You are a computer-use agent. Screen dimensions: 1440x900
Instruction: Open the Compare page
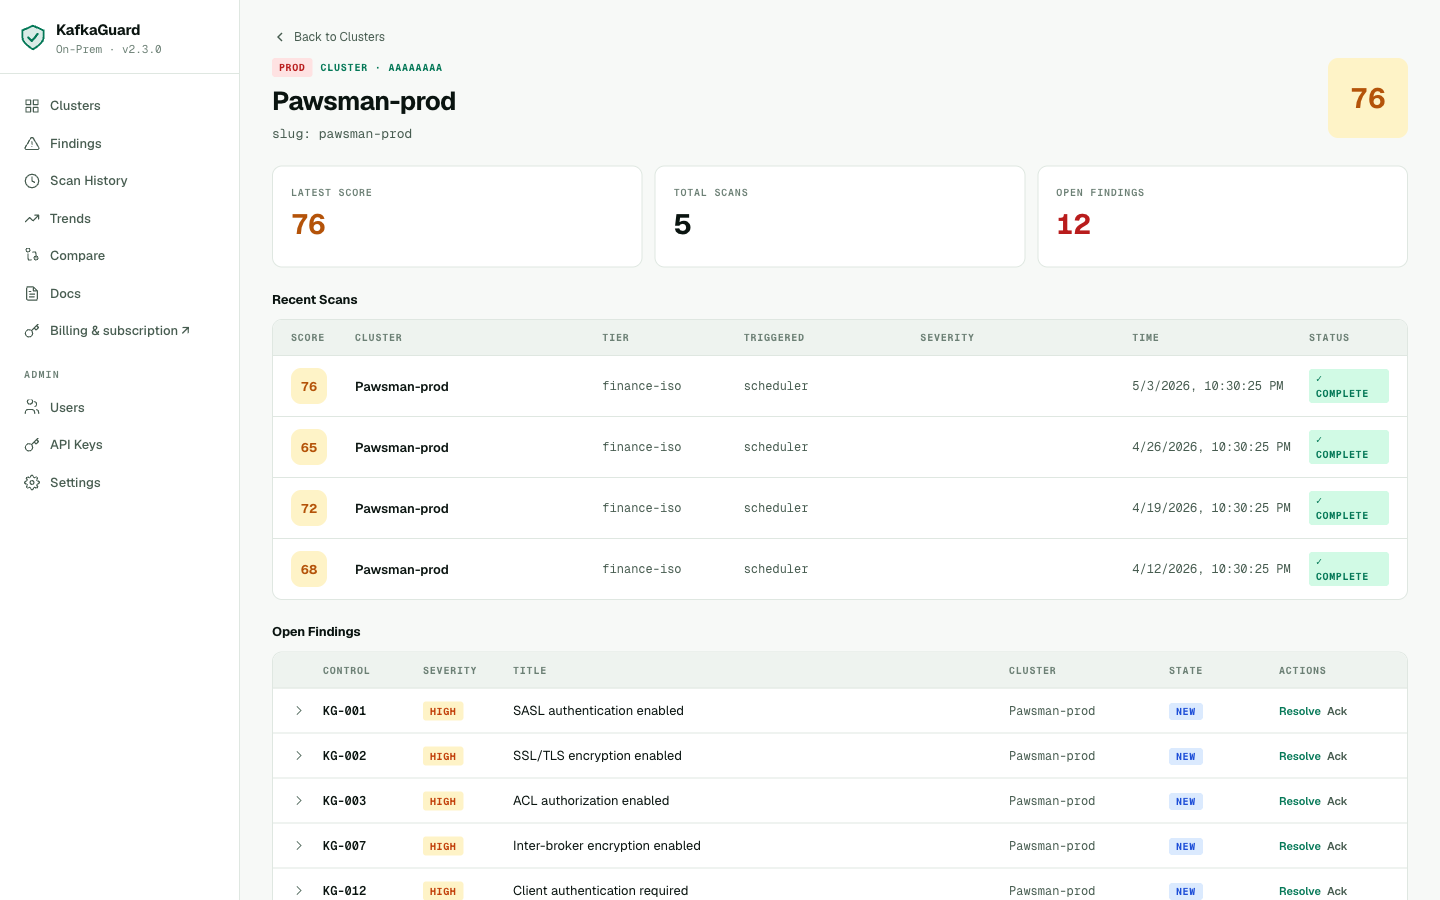pos(120,256)
